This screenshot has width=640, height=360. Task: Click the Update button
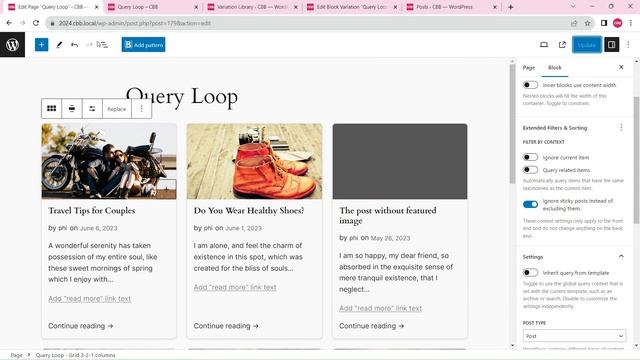coord(587,45)
